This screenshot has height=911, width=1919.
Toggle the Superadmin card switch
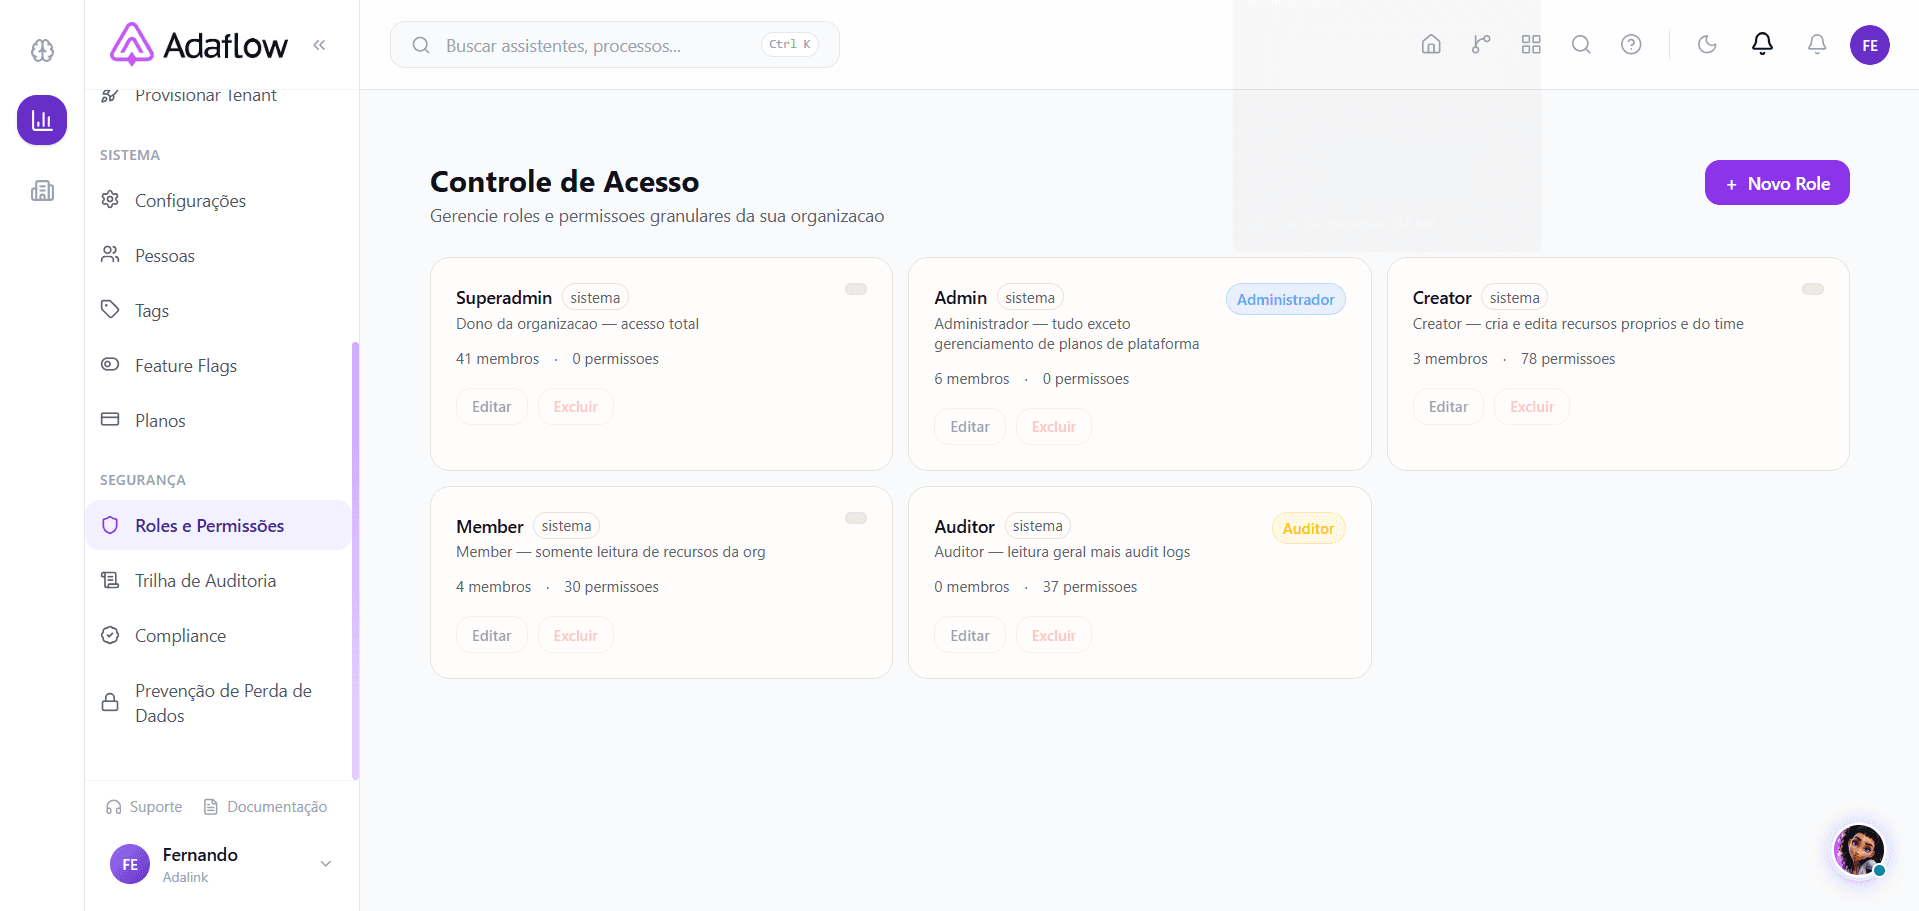click(856, 289)
